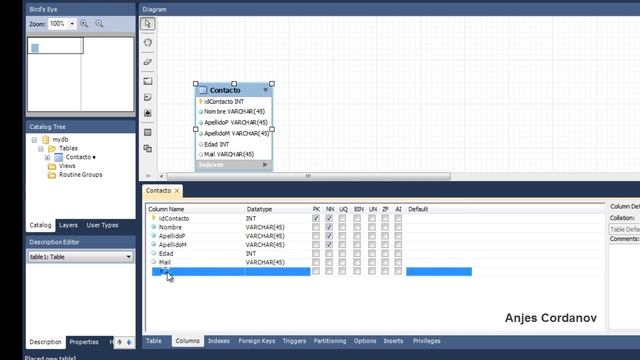Click the scroll left arrow of diagram
The width and height of the screenshot is (640, 360).
click(x=162, y=176)
